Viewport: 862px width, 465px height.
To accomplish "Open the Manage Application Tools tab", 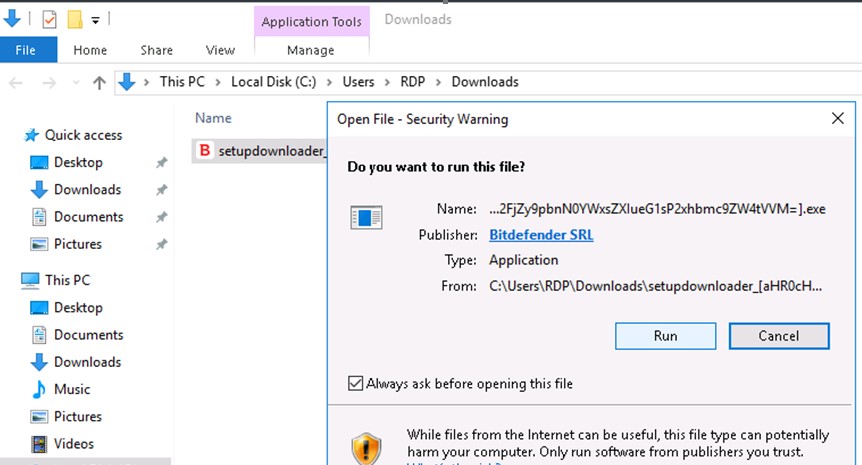I will click(x=311, y=50).
